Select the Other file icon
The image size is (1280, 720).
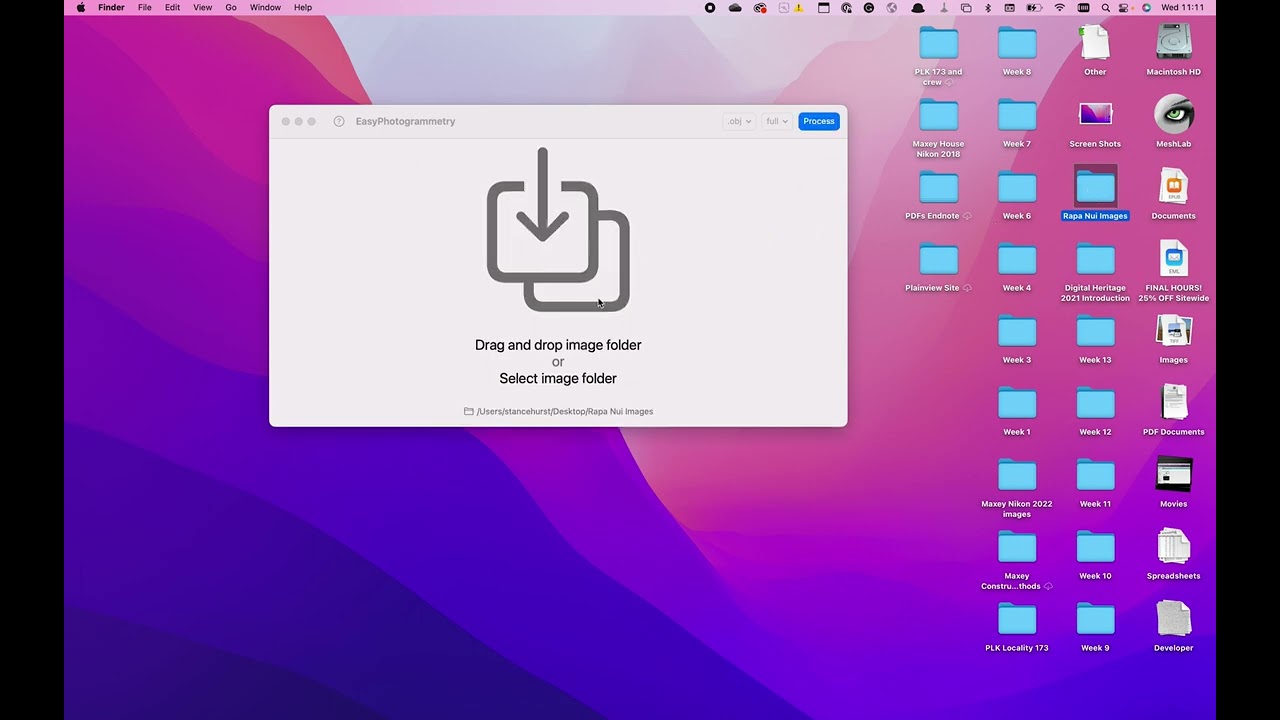tap(1095, 43)
